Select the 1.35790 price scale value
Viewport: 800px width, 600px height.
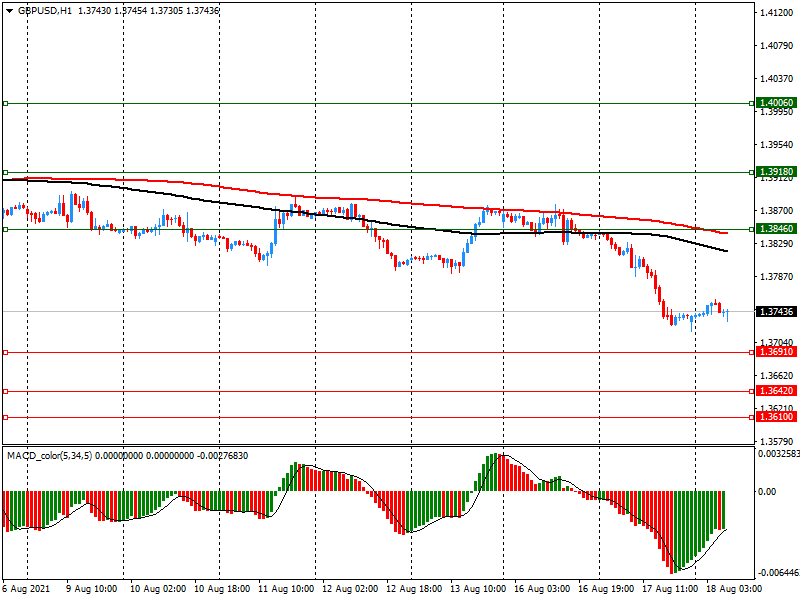[x=777, y=441]
